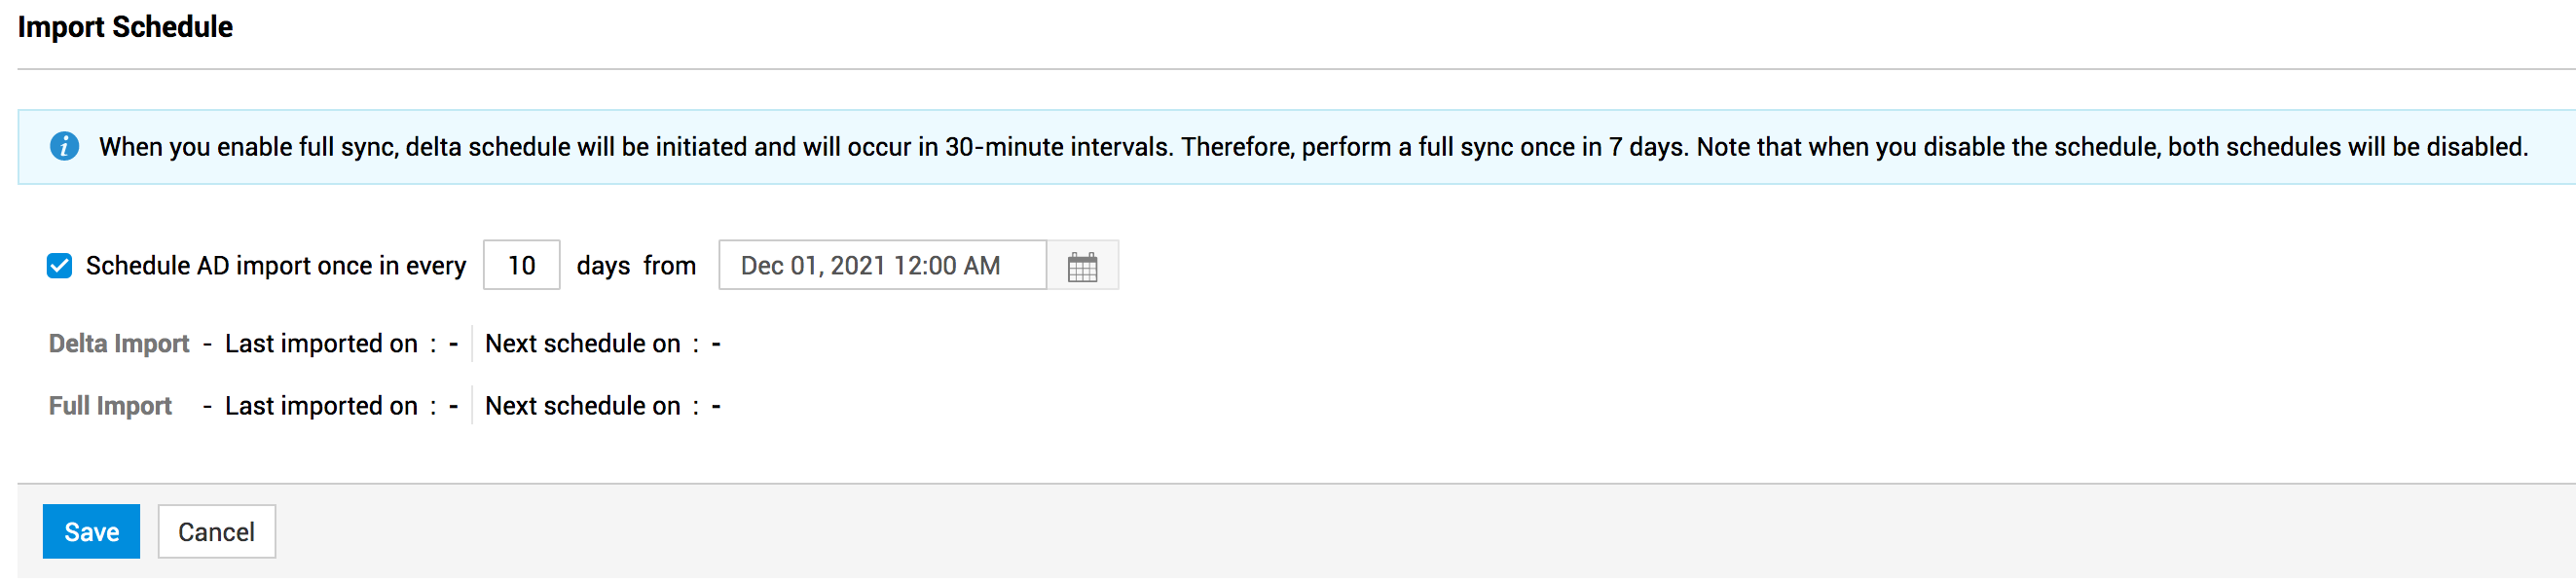This screenshot has height=582, width=2576.
Task: Select the Delta Import label
Action: pos(119,344)
